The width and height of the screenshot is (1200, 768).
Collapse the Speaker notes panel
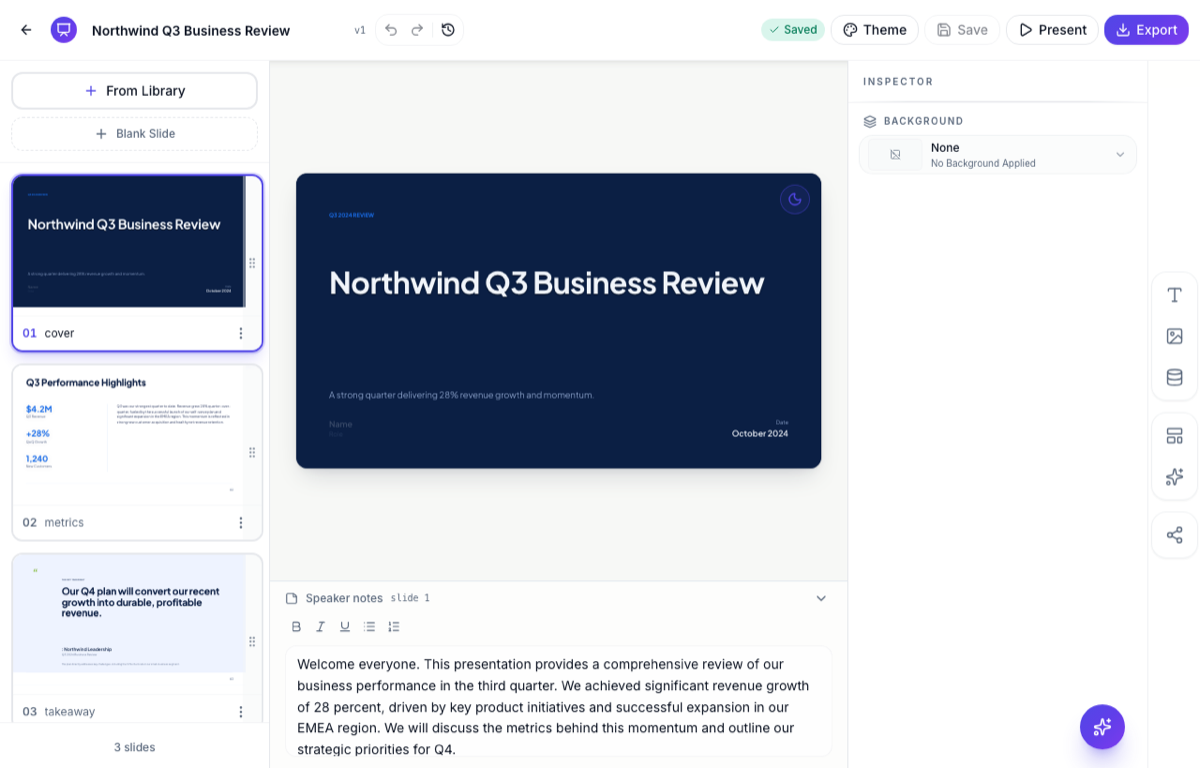coord(821,598)
